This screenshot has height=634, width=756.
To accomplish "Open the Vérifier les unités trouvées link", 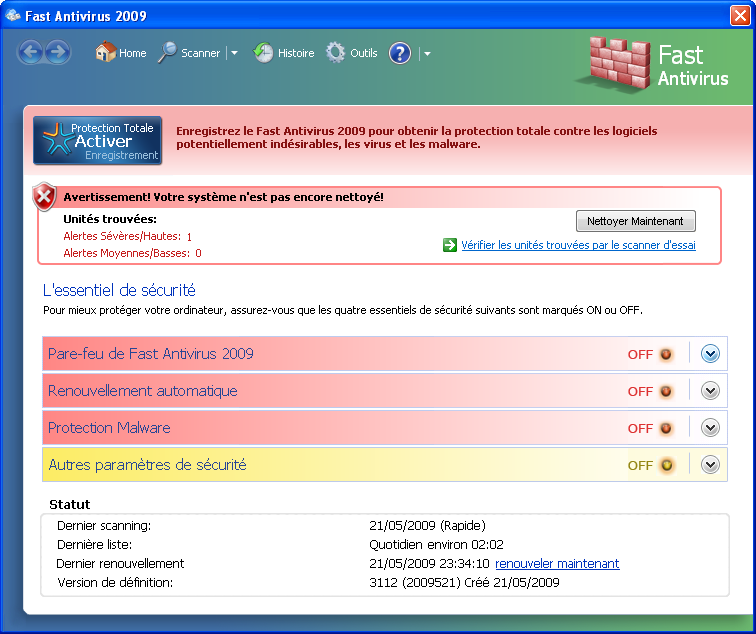I will click(x=578, y=245).
